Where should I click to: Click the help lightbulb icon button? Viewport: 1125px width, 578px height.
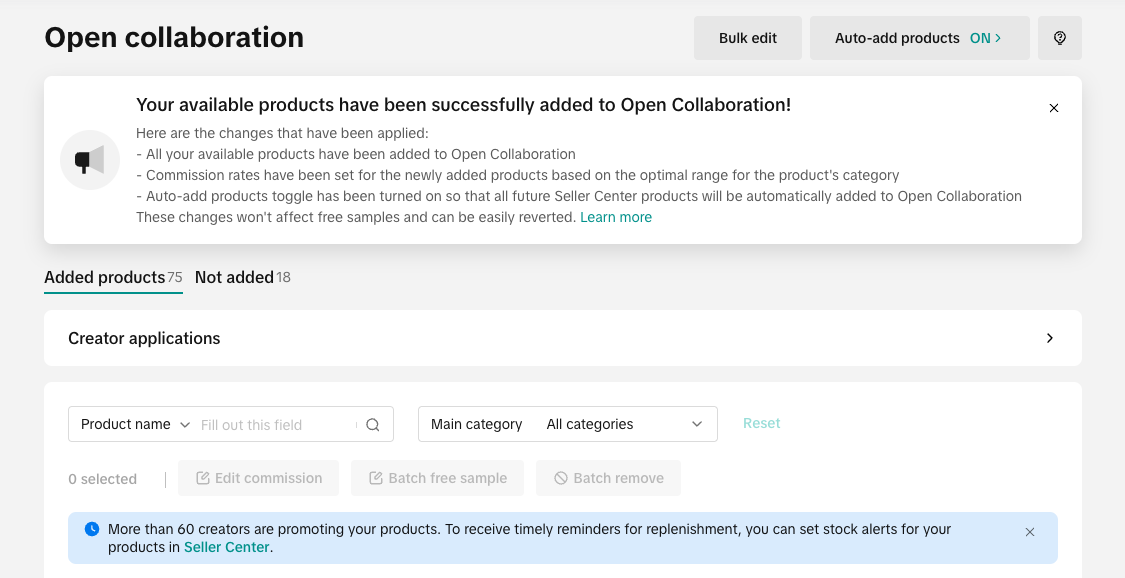click(x=1060, y=38)
